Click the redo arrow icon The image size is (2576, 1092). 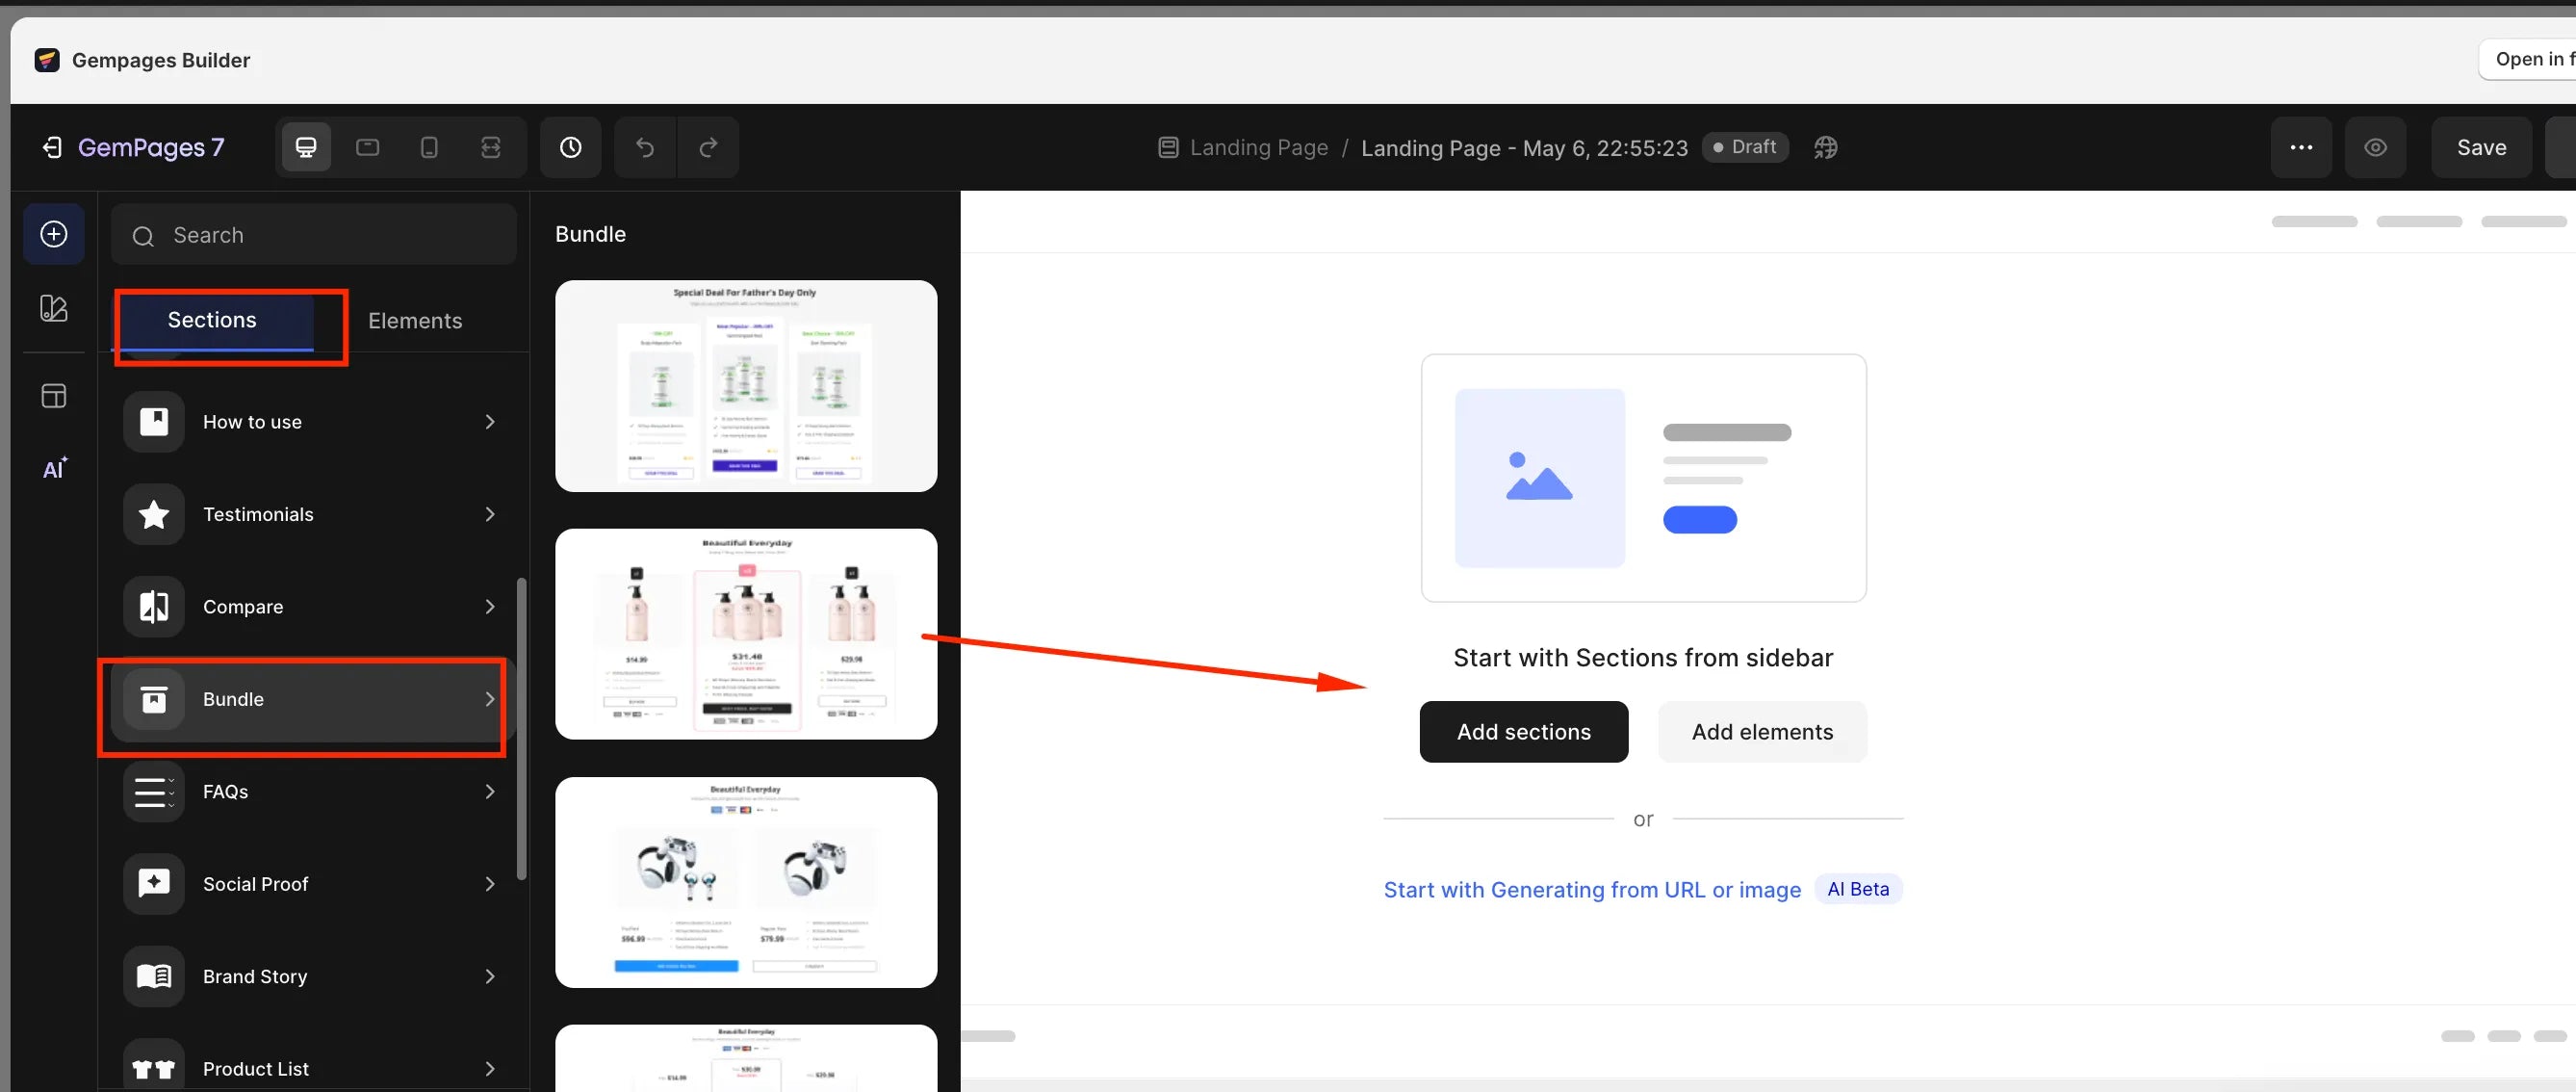708,147
